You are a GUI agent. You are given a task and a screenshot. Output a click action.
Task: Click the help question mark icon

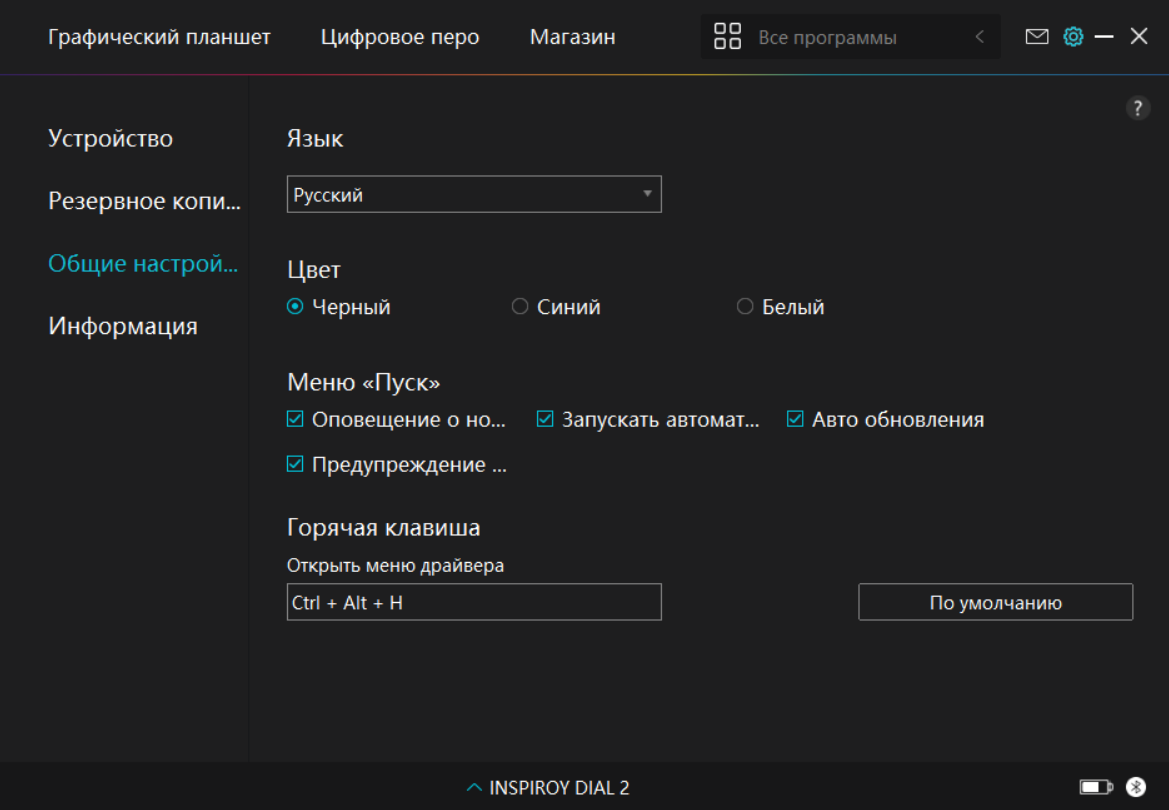tap(1138, 109)
